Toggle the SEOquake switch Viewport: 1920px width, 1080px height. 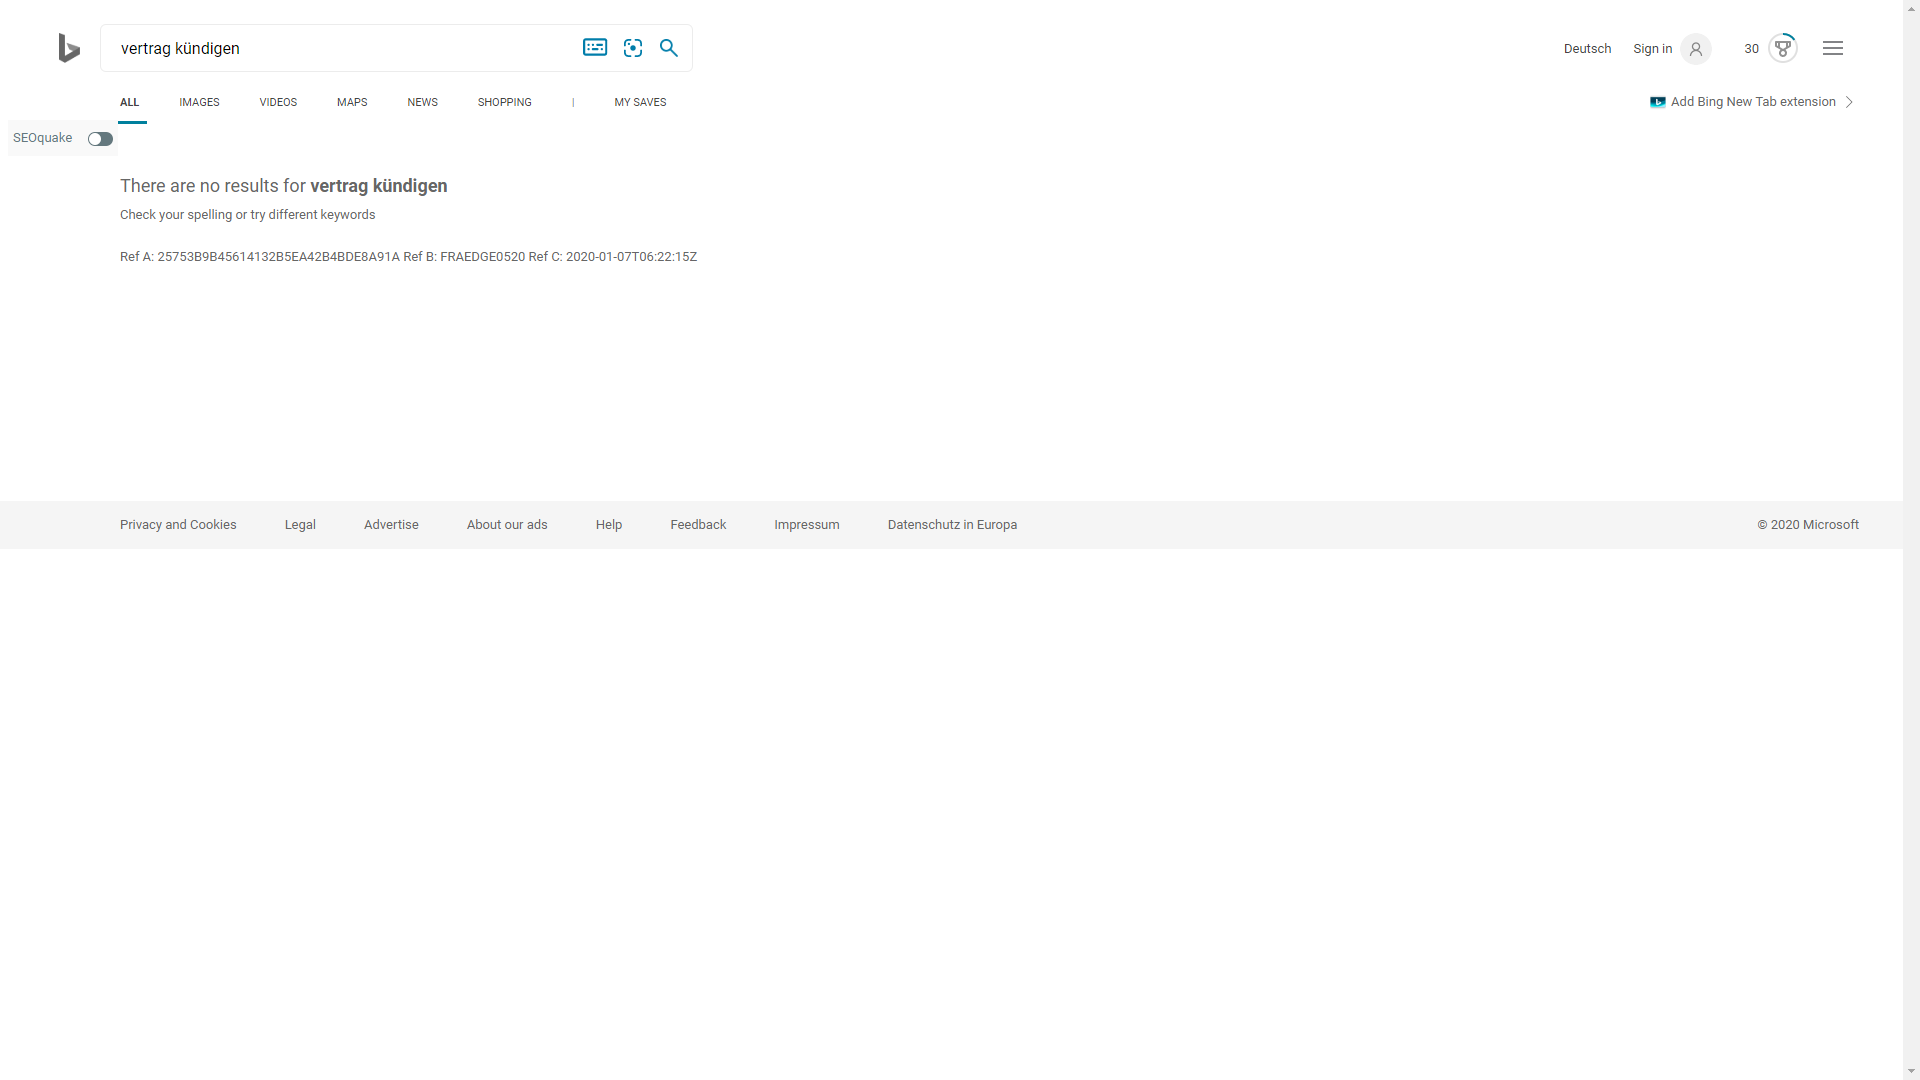point(100,139)
